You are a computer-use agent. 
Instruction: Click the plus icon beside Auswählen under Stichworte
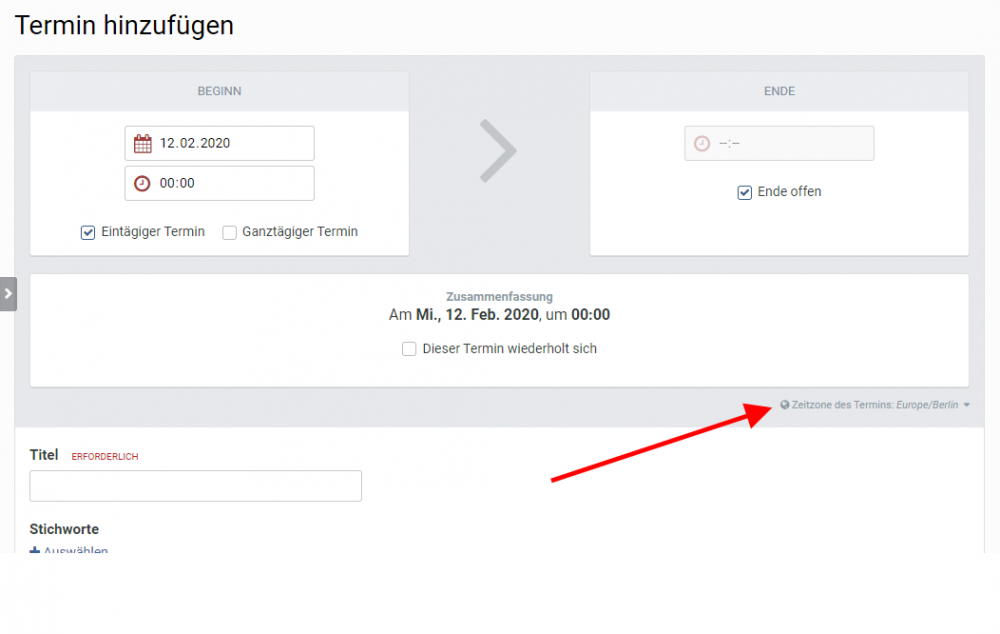tap(34, 551)
